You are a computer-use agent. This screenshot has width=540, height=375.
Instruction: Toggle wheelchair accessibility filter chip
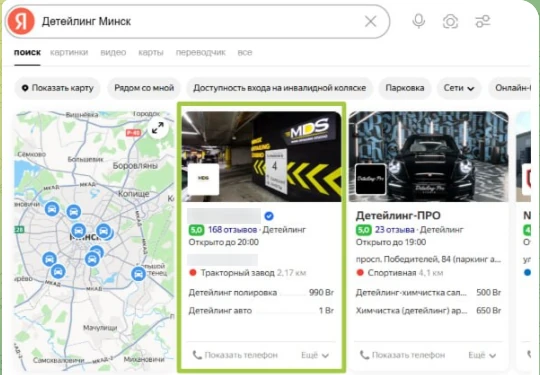pos(279,88)
